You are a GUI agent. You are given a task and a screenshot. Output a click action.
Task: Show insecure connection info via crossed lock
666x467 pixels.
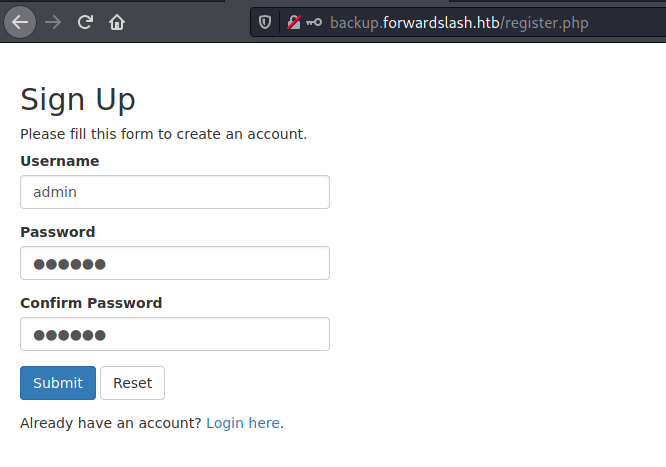(x=294, y=22)
